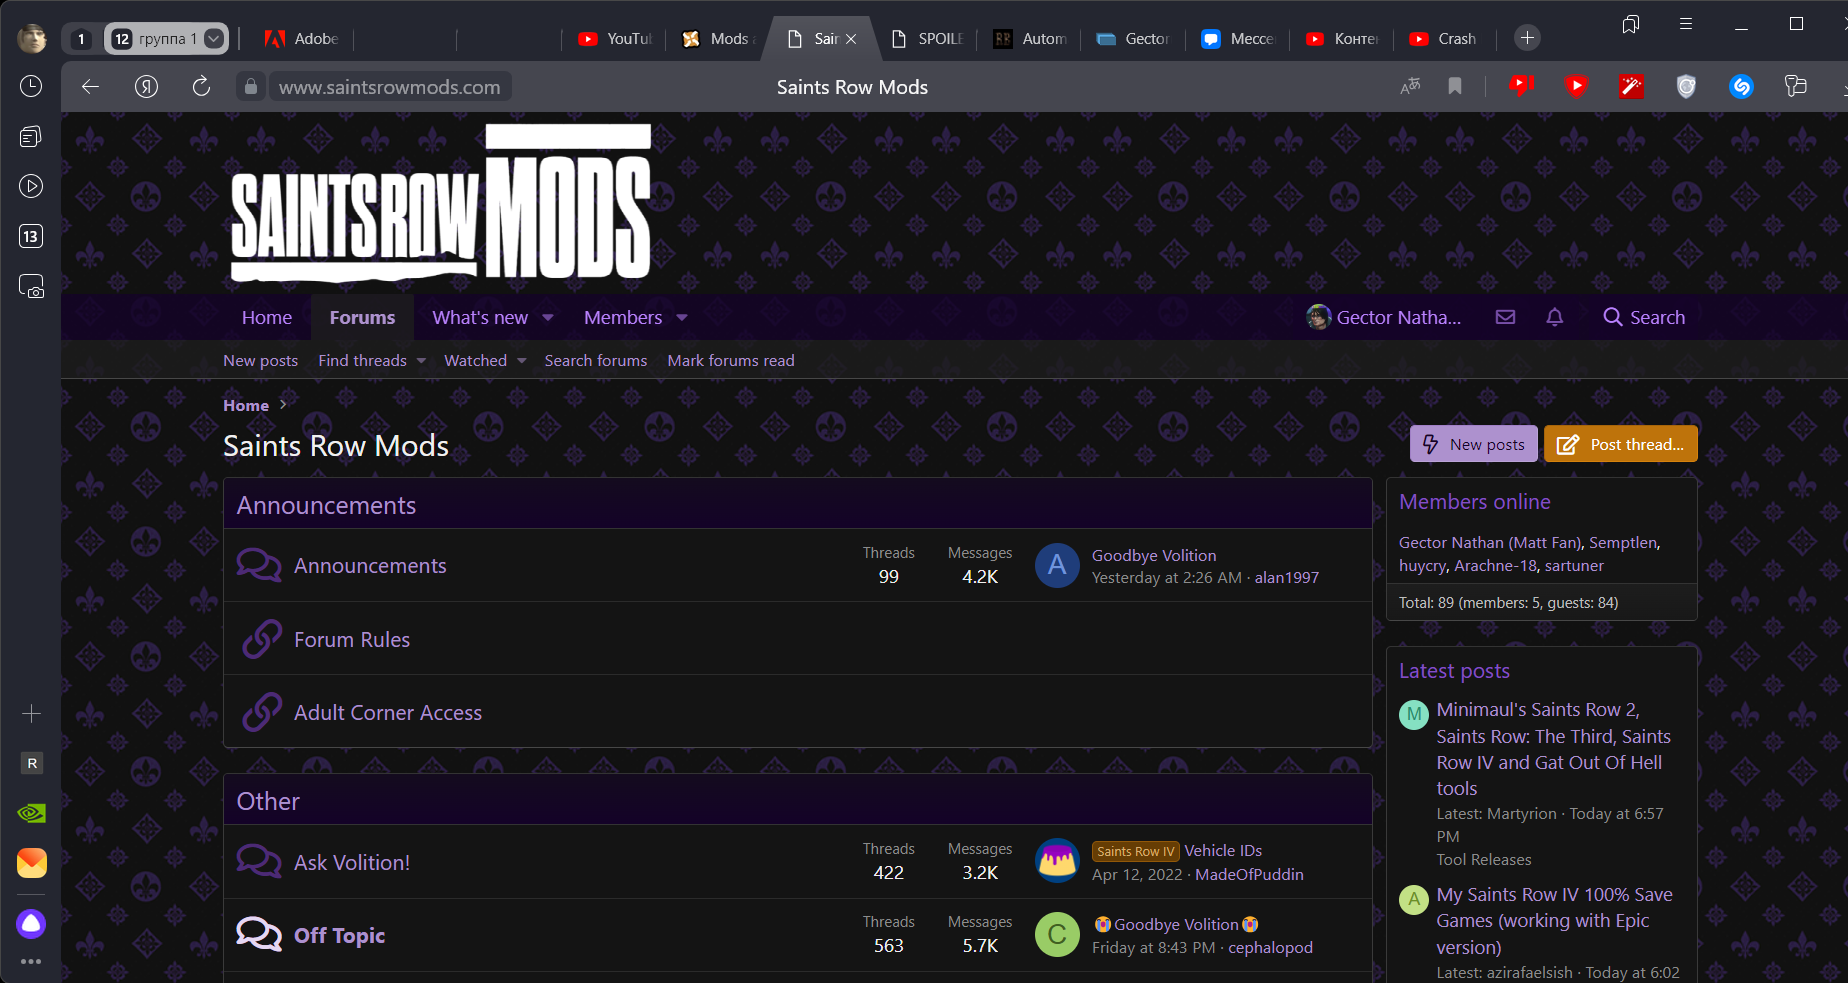Open alan1997 user avatar A
Viewport: 1848px width, 983px height.
[x=1057, y=566]
